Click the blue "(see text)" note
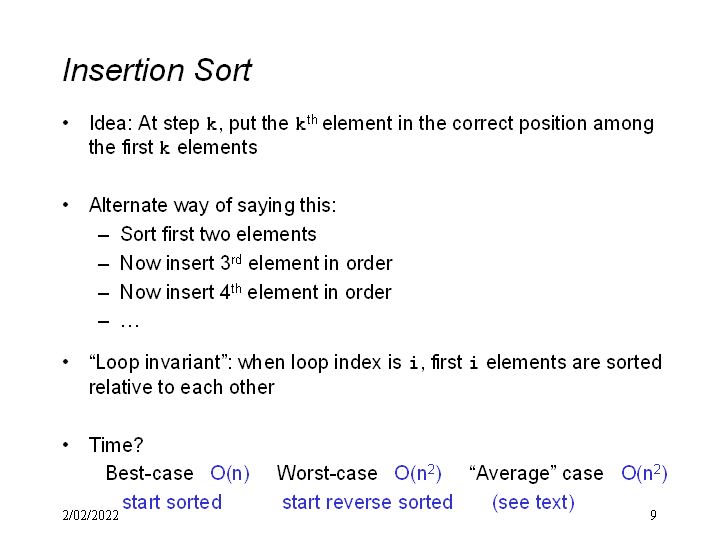 533,502
